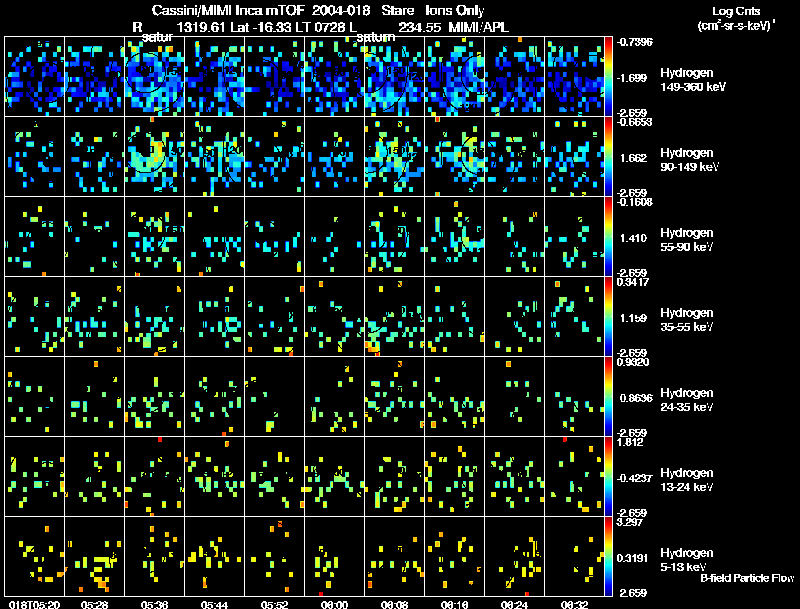Click the Hydrogen 55-90 keV row label
Viewport: 800px width, 609px height.
point(686,240)
